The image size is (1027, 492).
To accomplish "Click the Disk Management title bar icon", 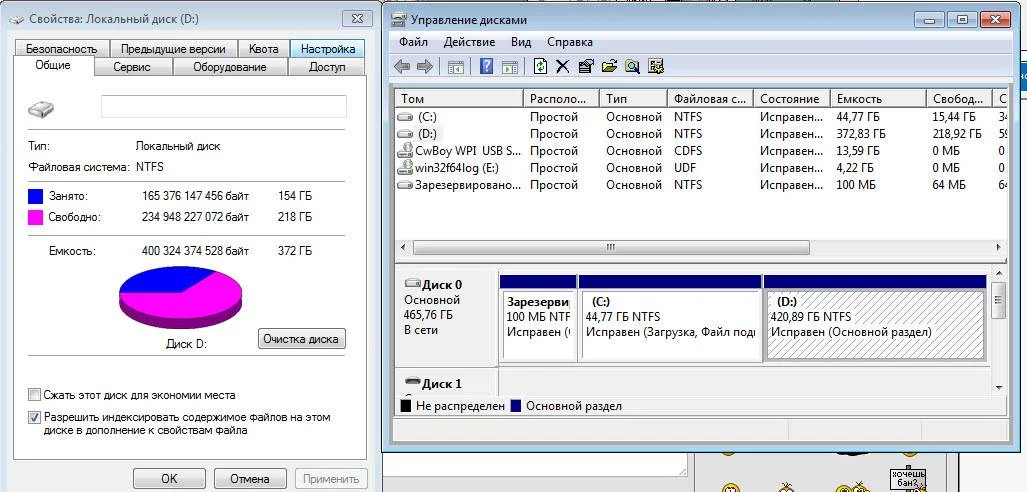I will [398, 19].
